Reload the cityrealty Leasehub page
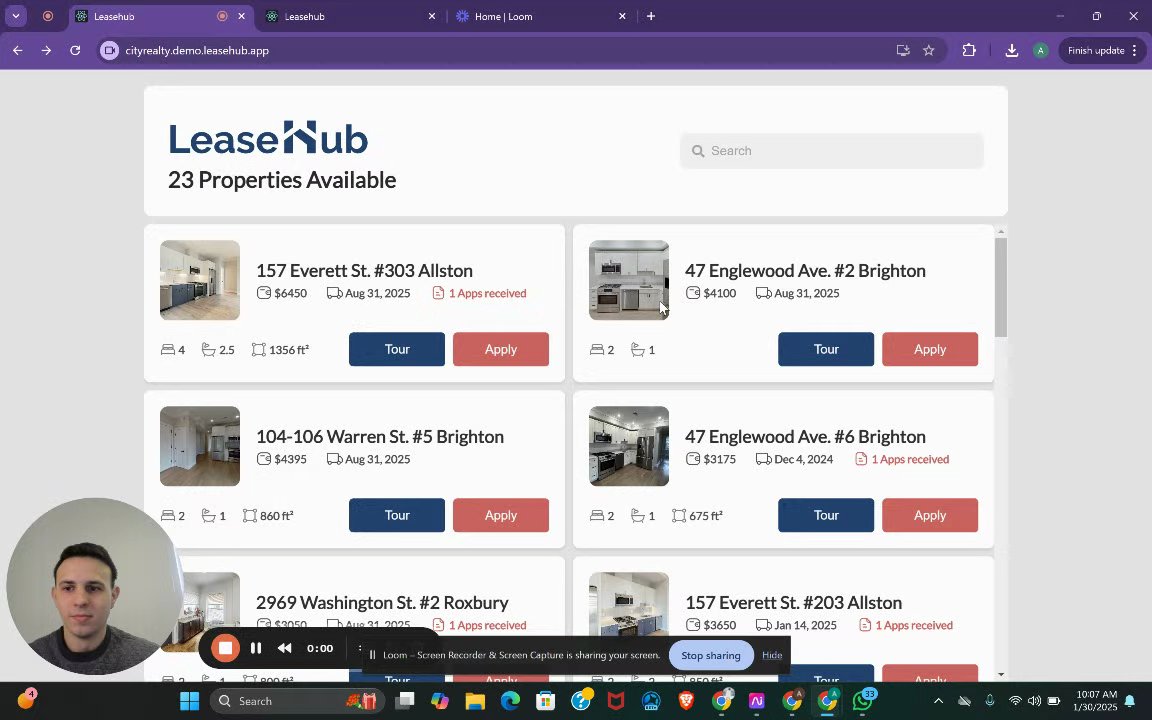 (x=75, y=51)
